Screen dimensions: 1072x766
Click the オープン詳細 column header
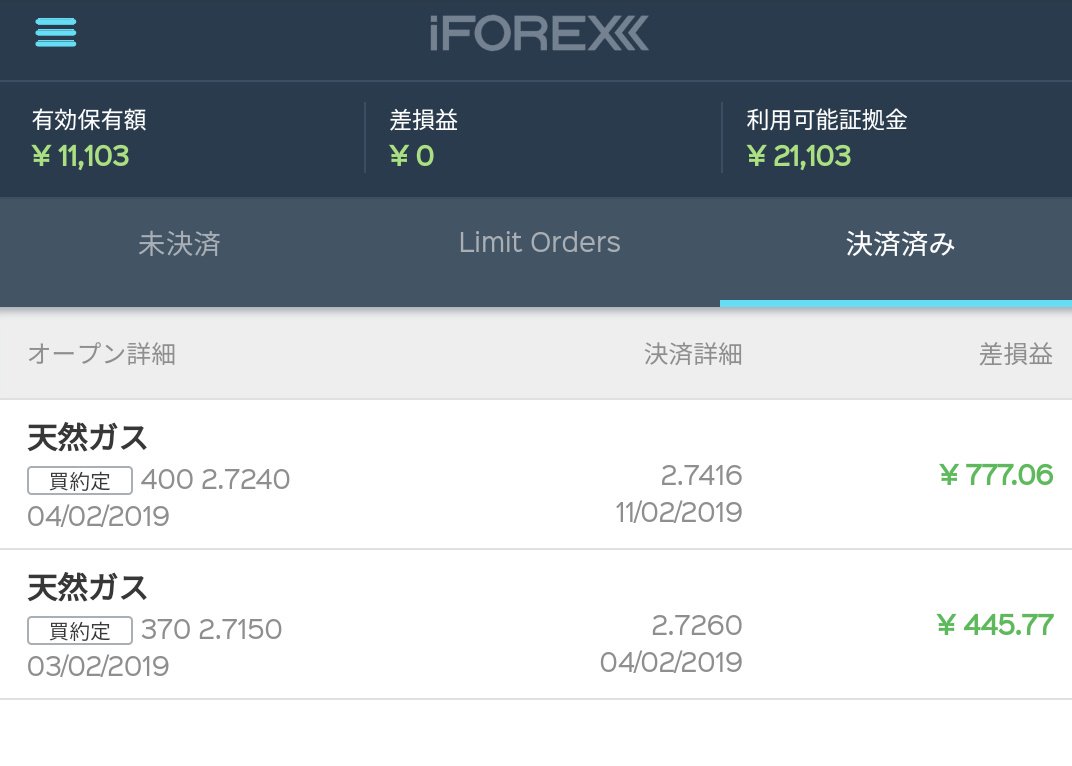[102, 354]
